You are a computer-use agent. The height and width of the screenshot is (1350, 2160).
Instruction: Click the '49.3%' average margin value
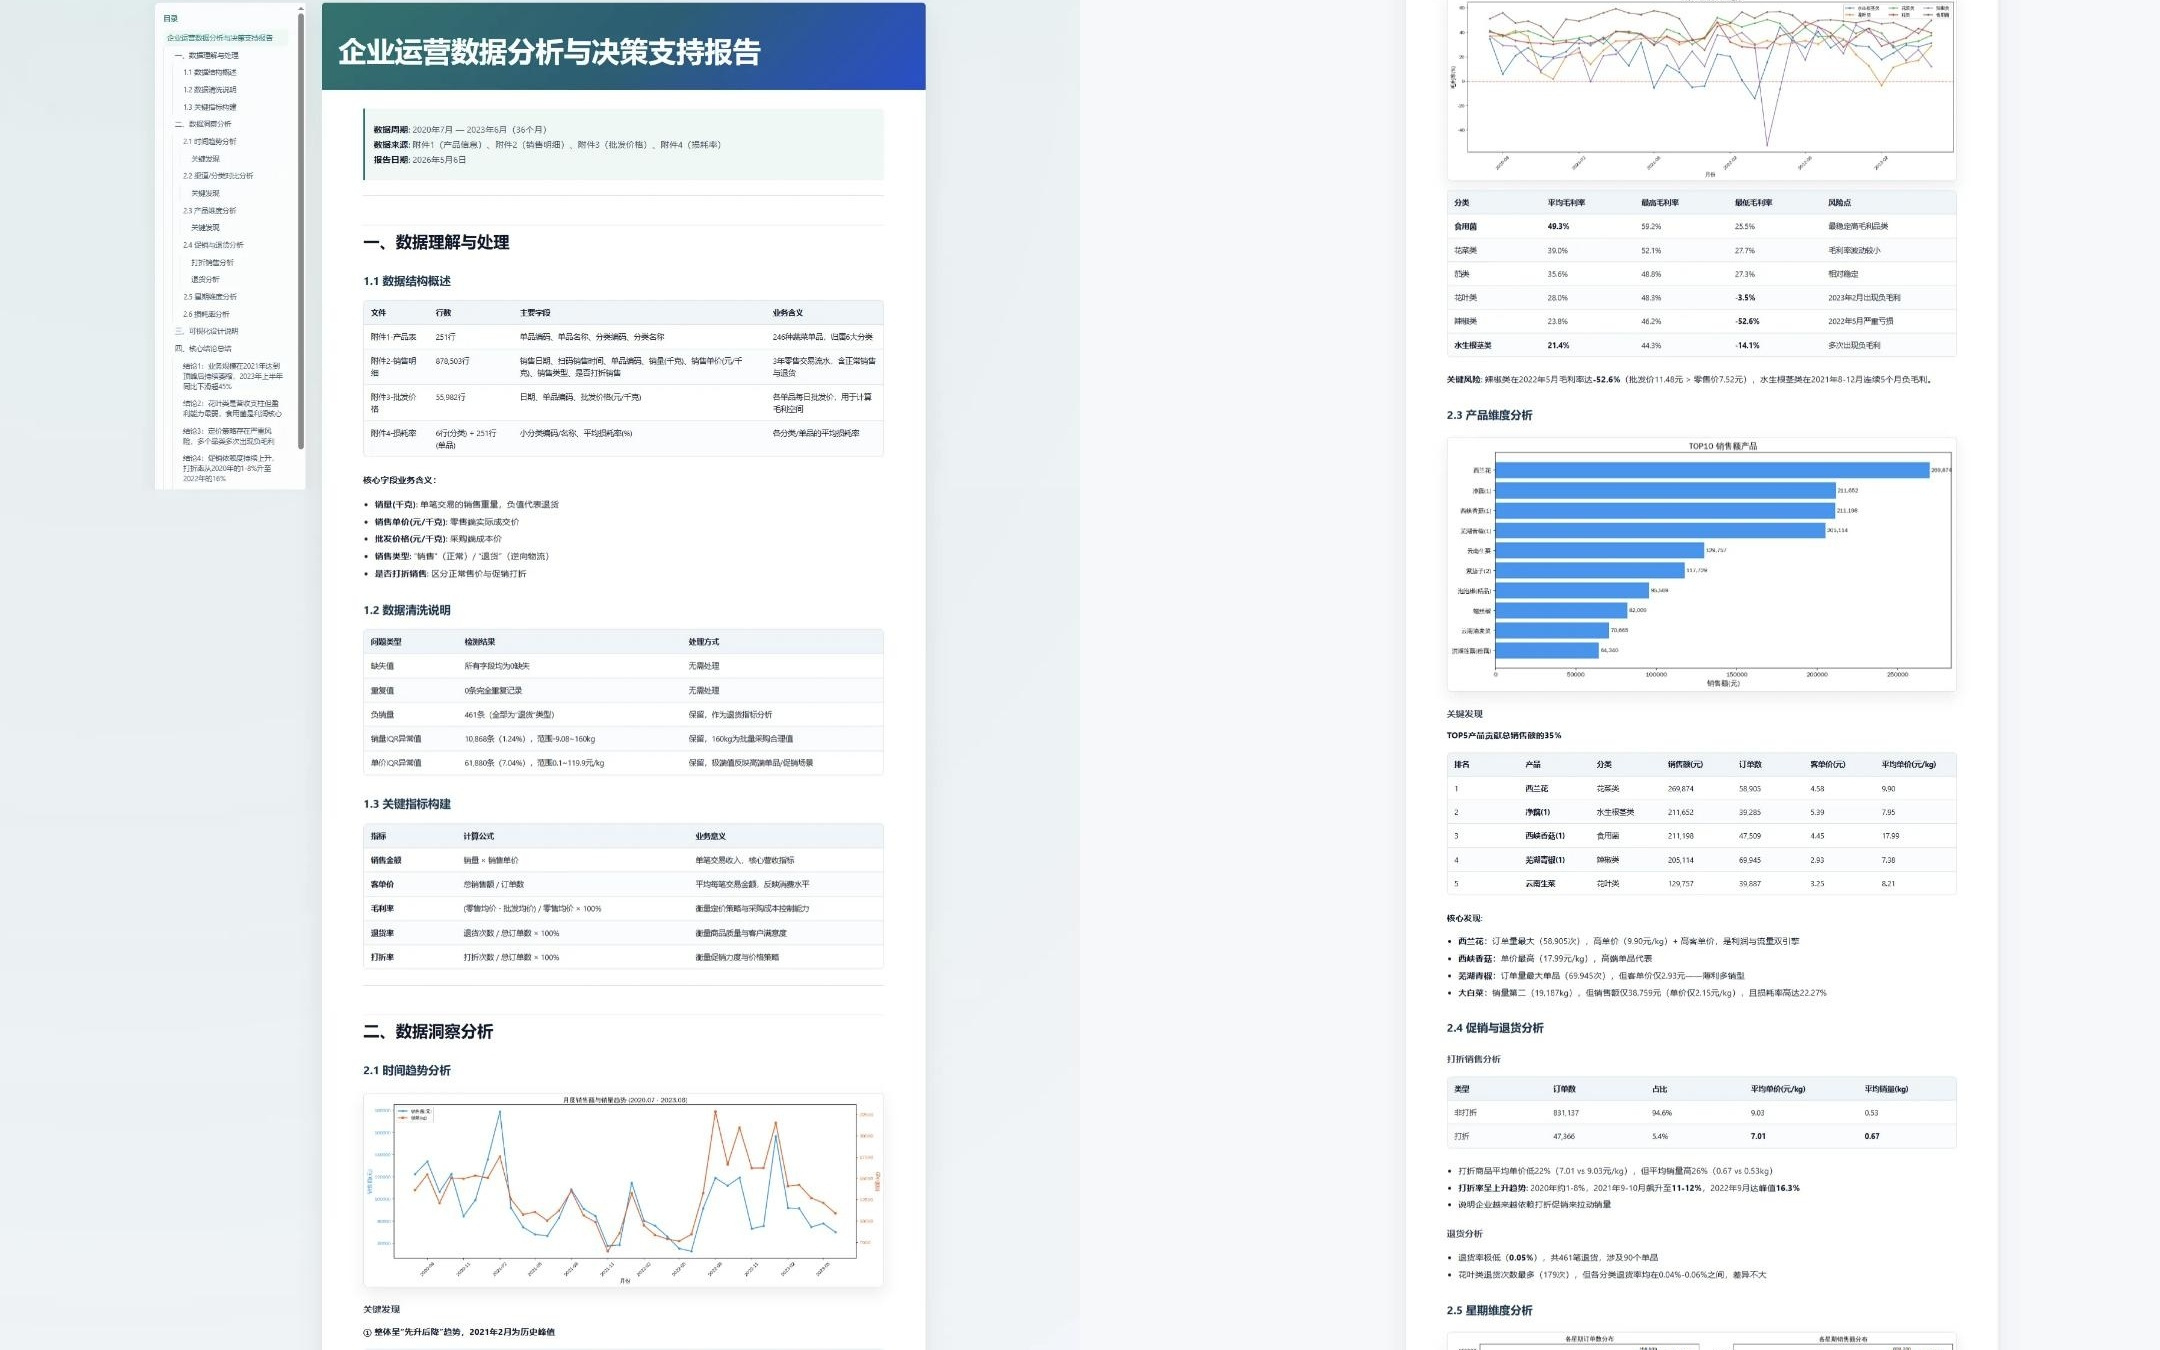pos(1558,227)
